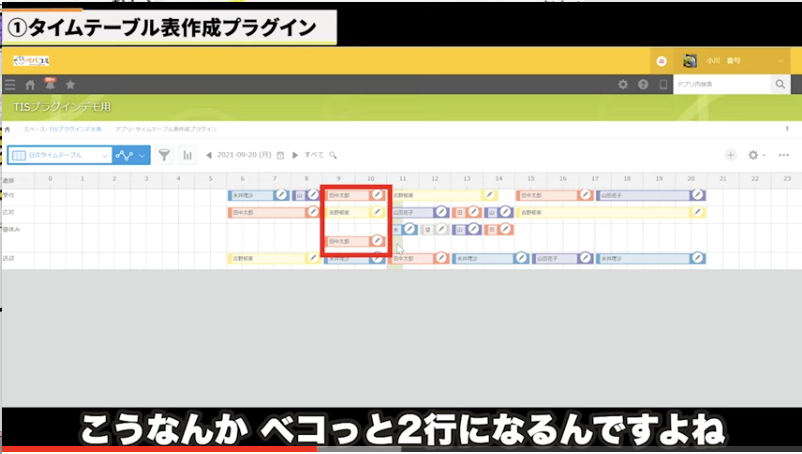Click the すべて link
The width and height of the screenshot is (802, 454).
tap(314, 155)
